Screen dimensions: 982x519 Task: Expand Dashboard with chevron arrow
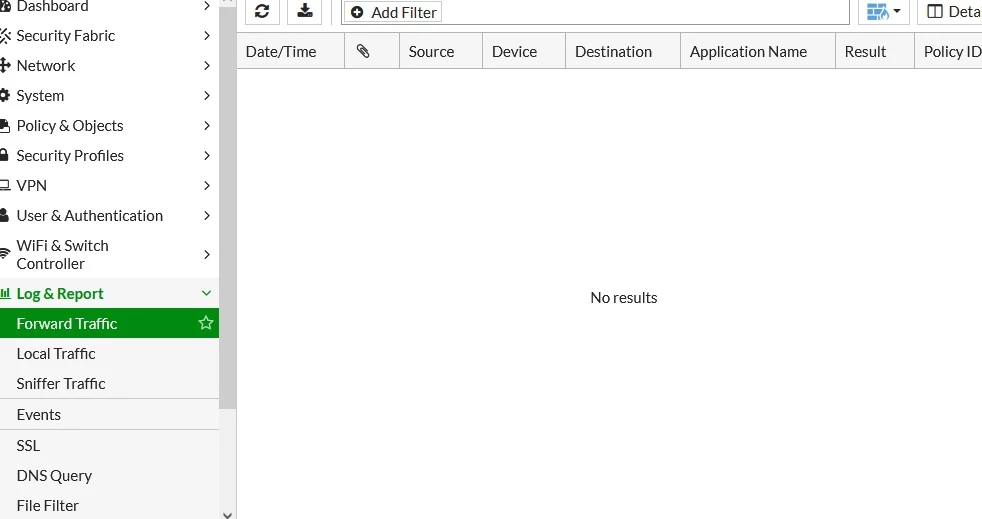[207, 6]
